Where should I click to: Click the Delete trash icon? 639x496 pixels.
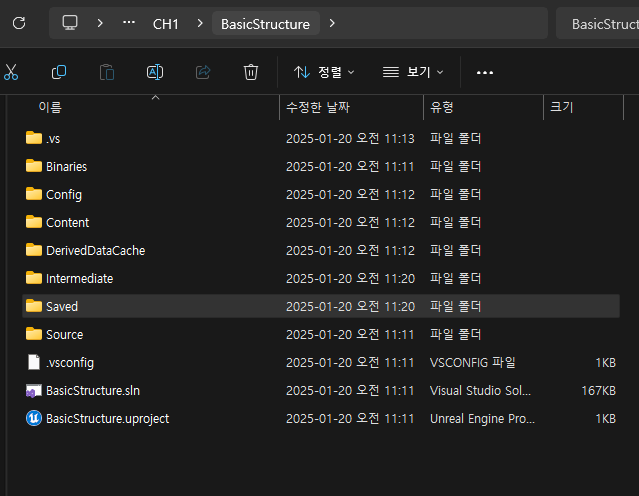[251, 73]
